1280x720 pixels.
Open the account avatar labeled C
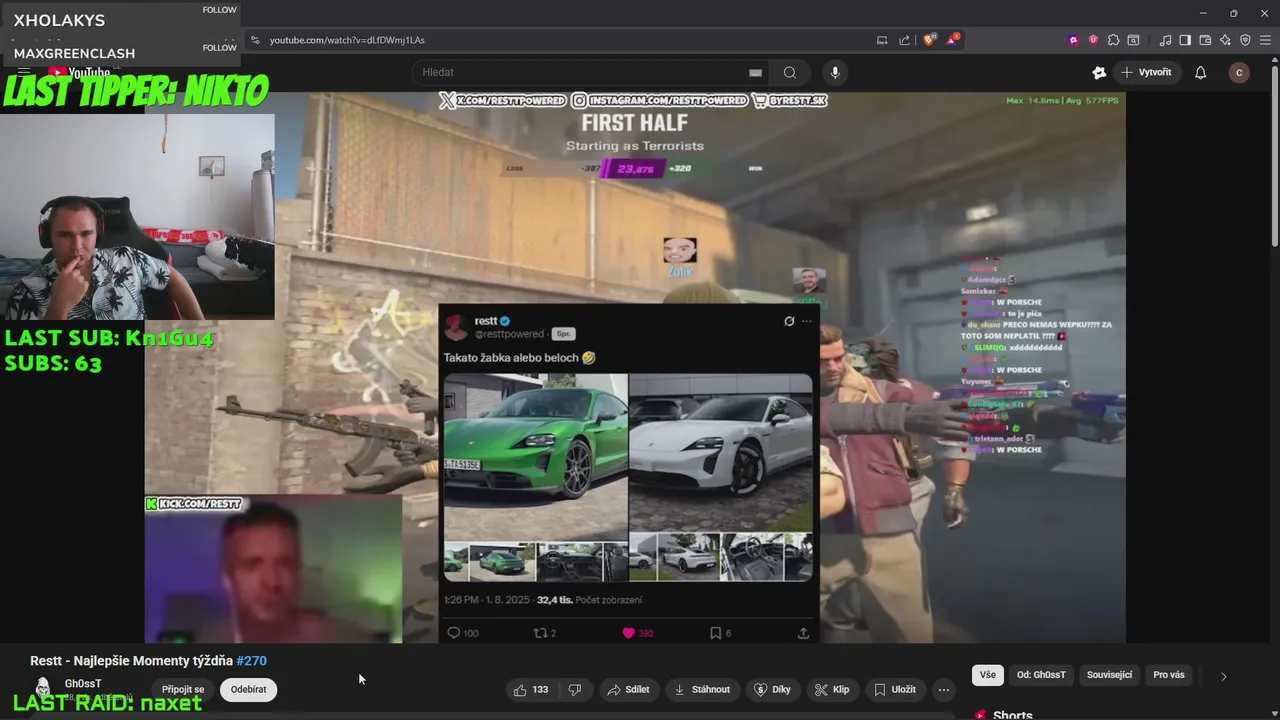(x=1239, y=72)
